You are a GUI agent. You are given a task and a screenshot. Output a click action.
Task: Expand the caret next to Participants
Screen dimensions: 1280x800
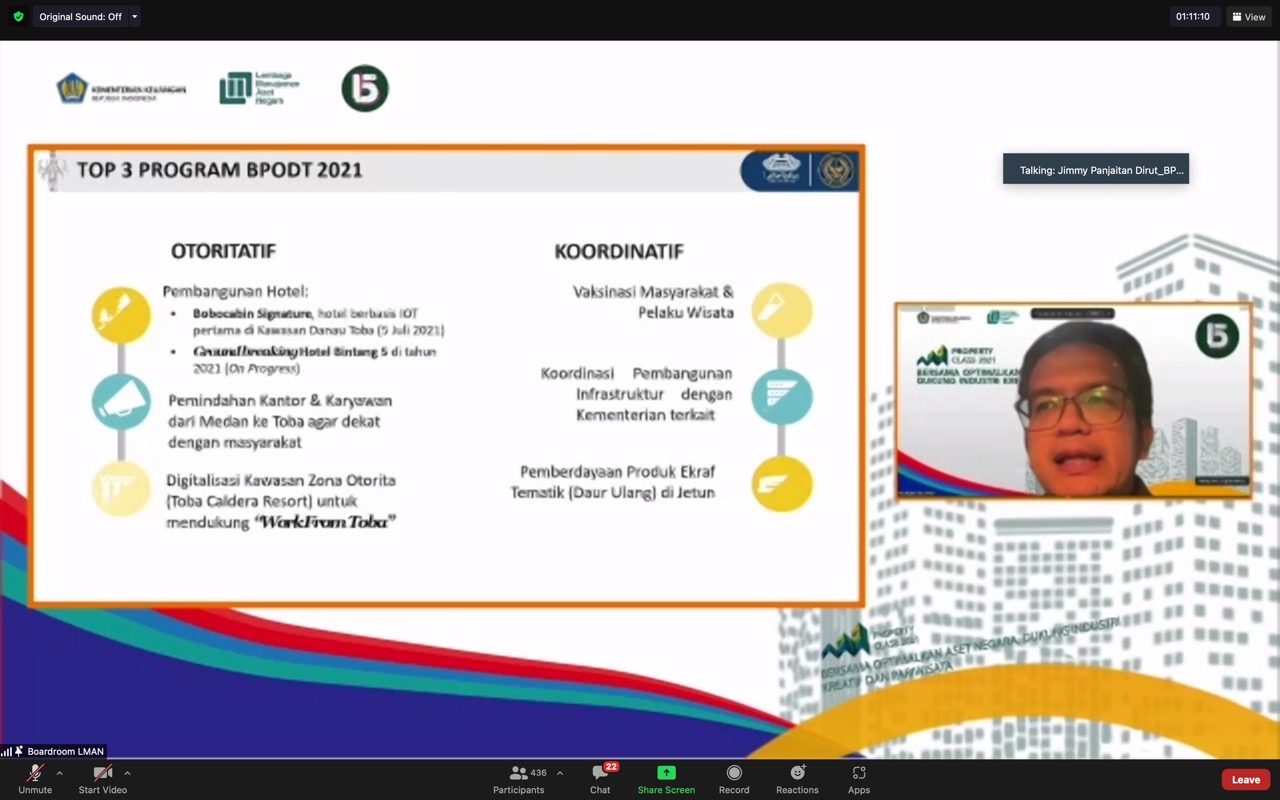pos(559,773)
